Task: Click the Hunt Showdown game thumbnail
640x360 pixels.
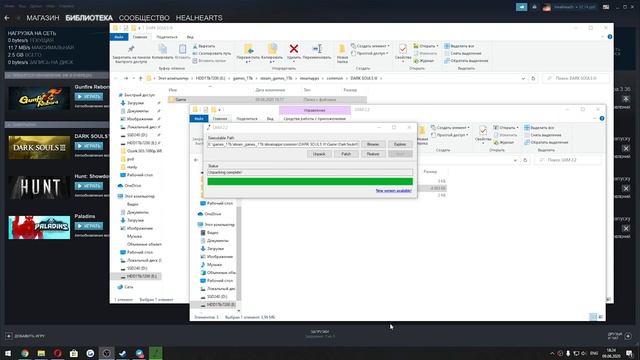Action: (39, 187)
